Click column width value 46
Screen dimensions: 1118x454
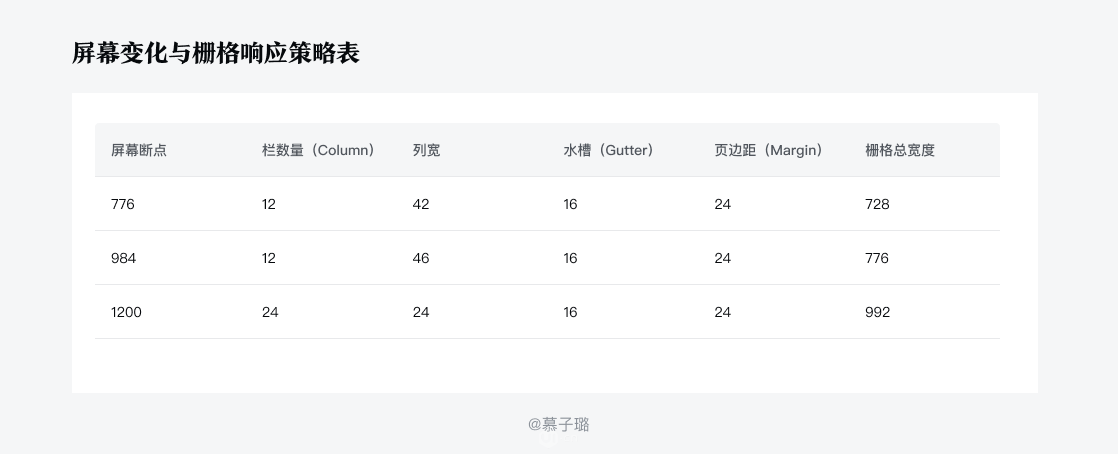pos(421,258)
